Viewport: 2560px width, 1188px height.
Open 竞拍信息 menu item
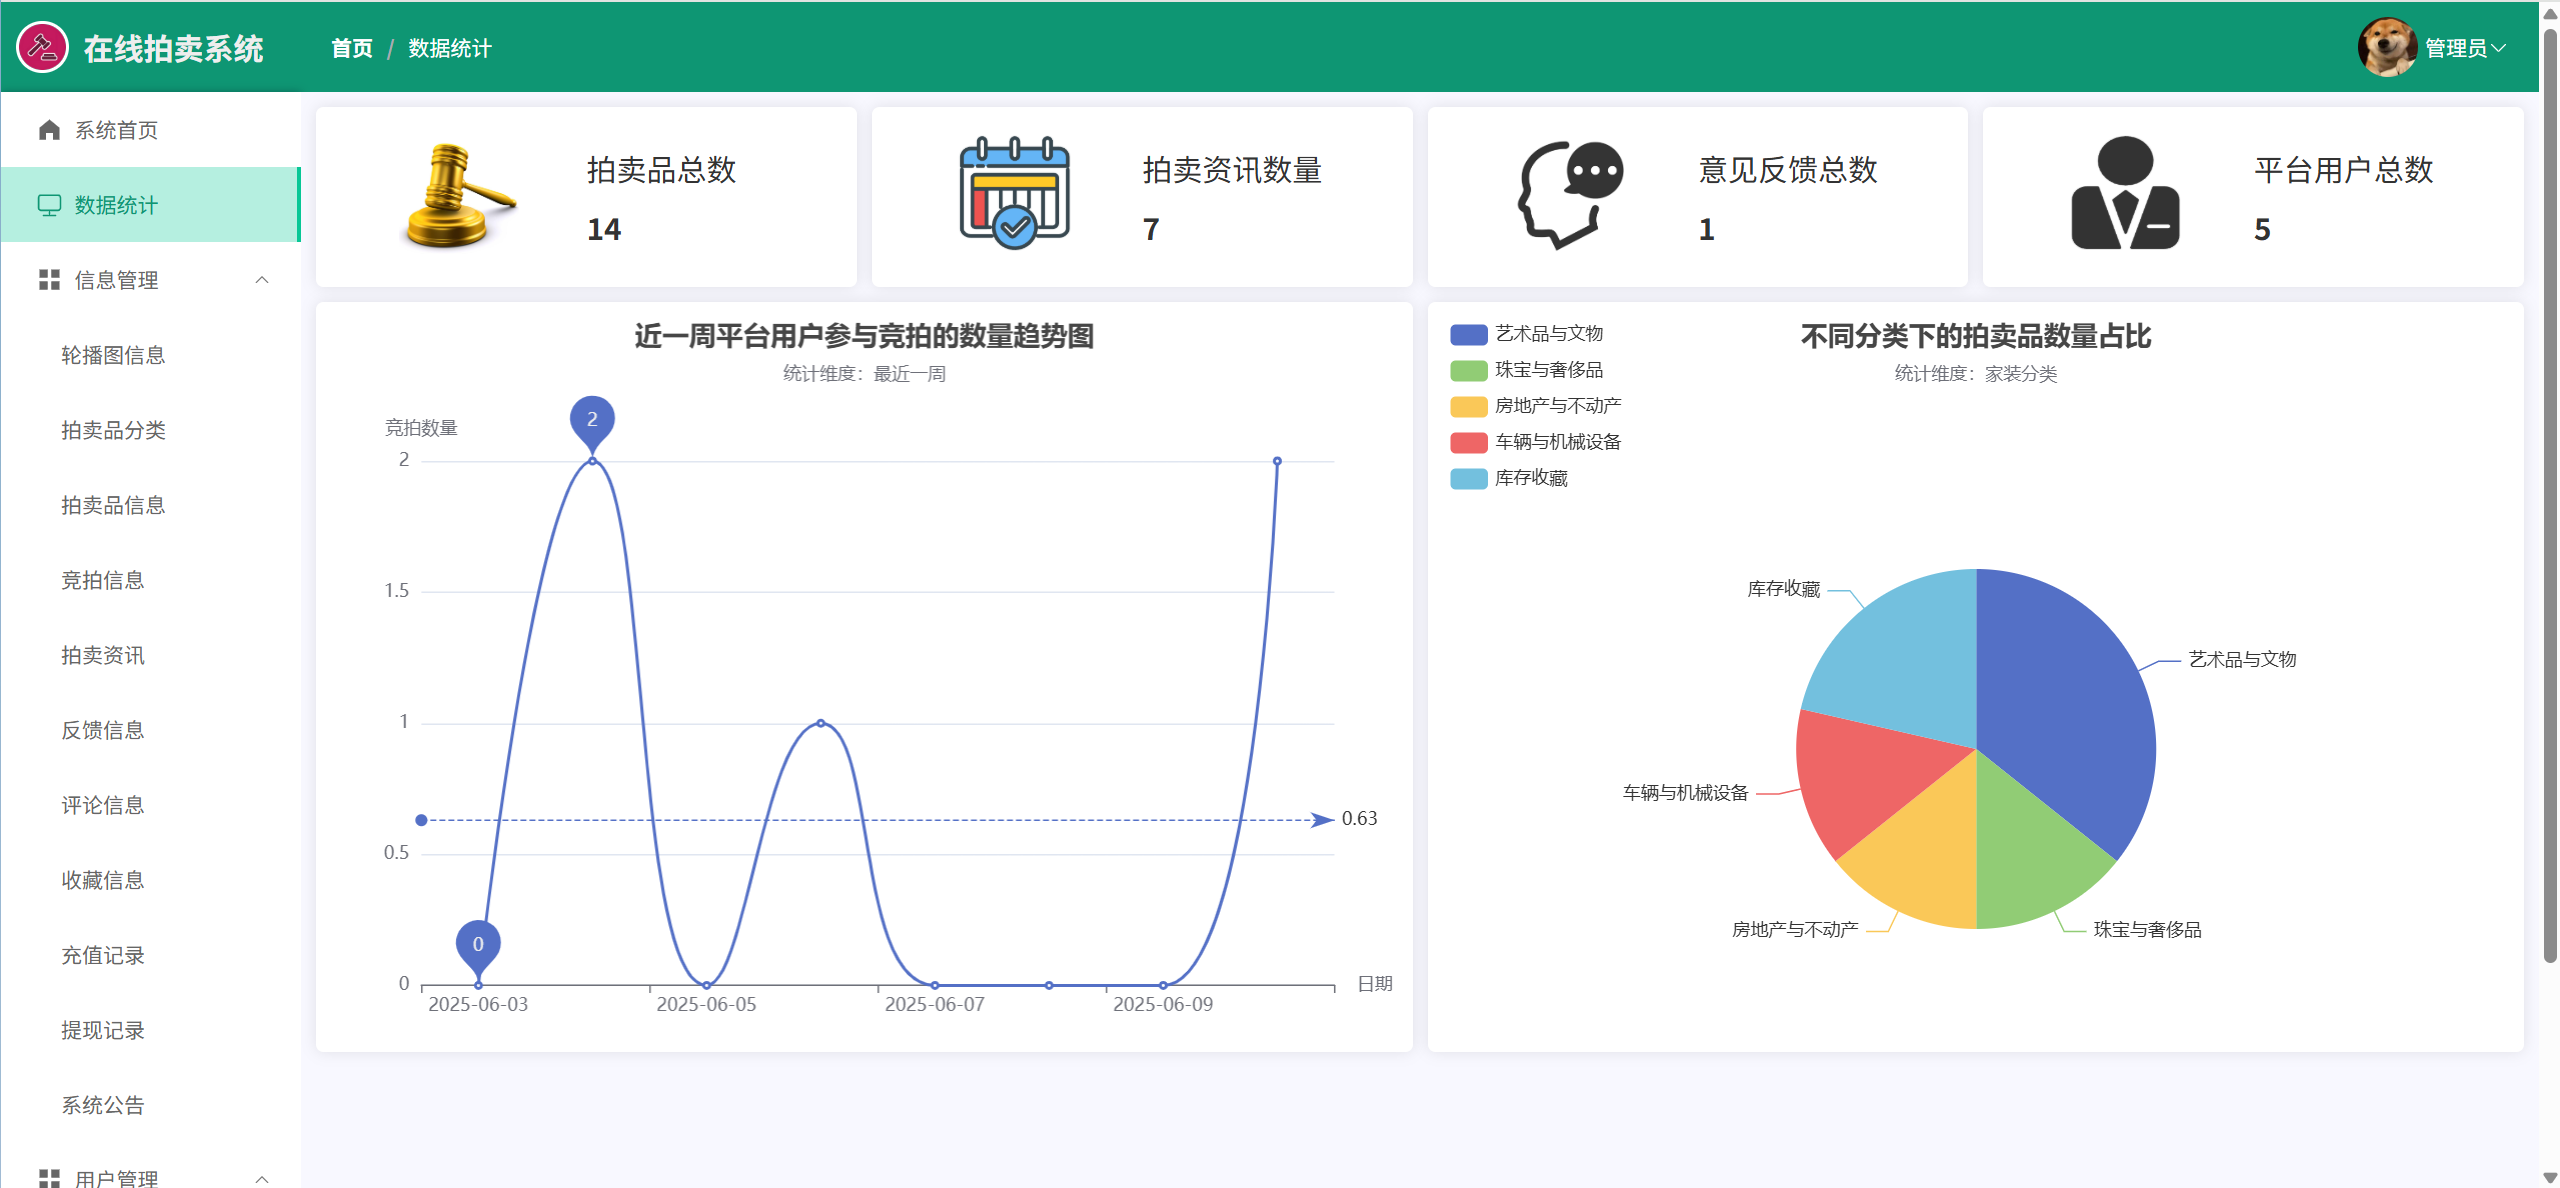click(102, 580)
